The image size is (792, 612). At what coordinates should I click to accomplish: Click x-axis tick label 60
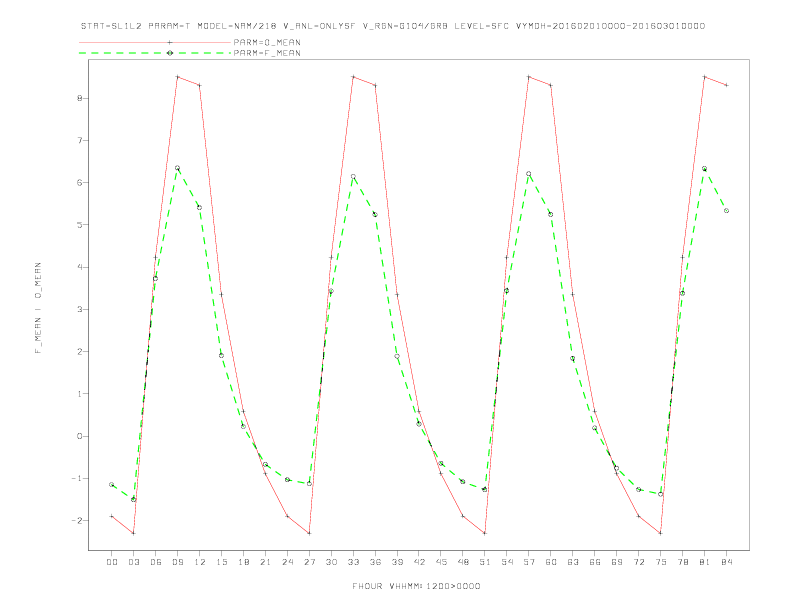pyautogui.click(x=551, y=562)
